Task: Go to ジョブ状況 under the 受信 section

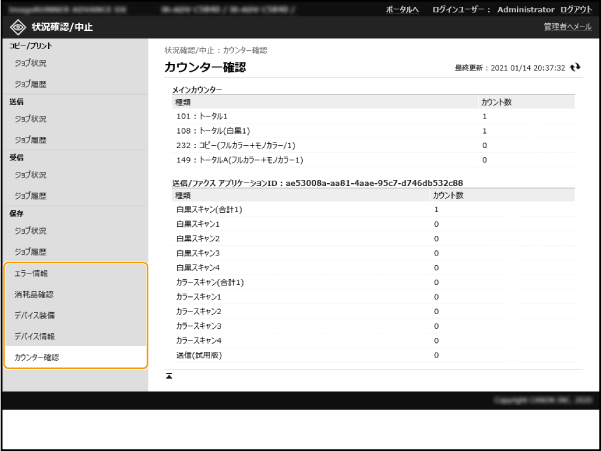Action: (30, 175)
